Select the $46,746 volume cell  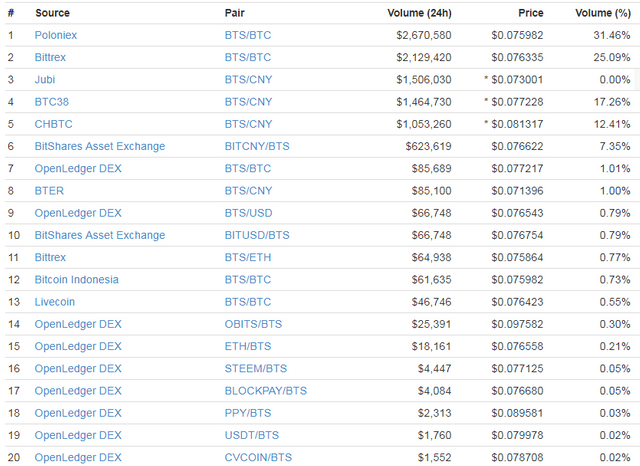431,302
